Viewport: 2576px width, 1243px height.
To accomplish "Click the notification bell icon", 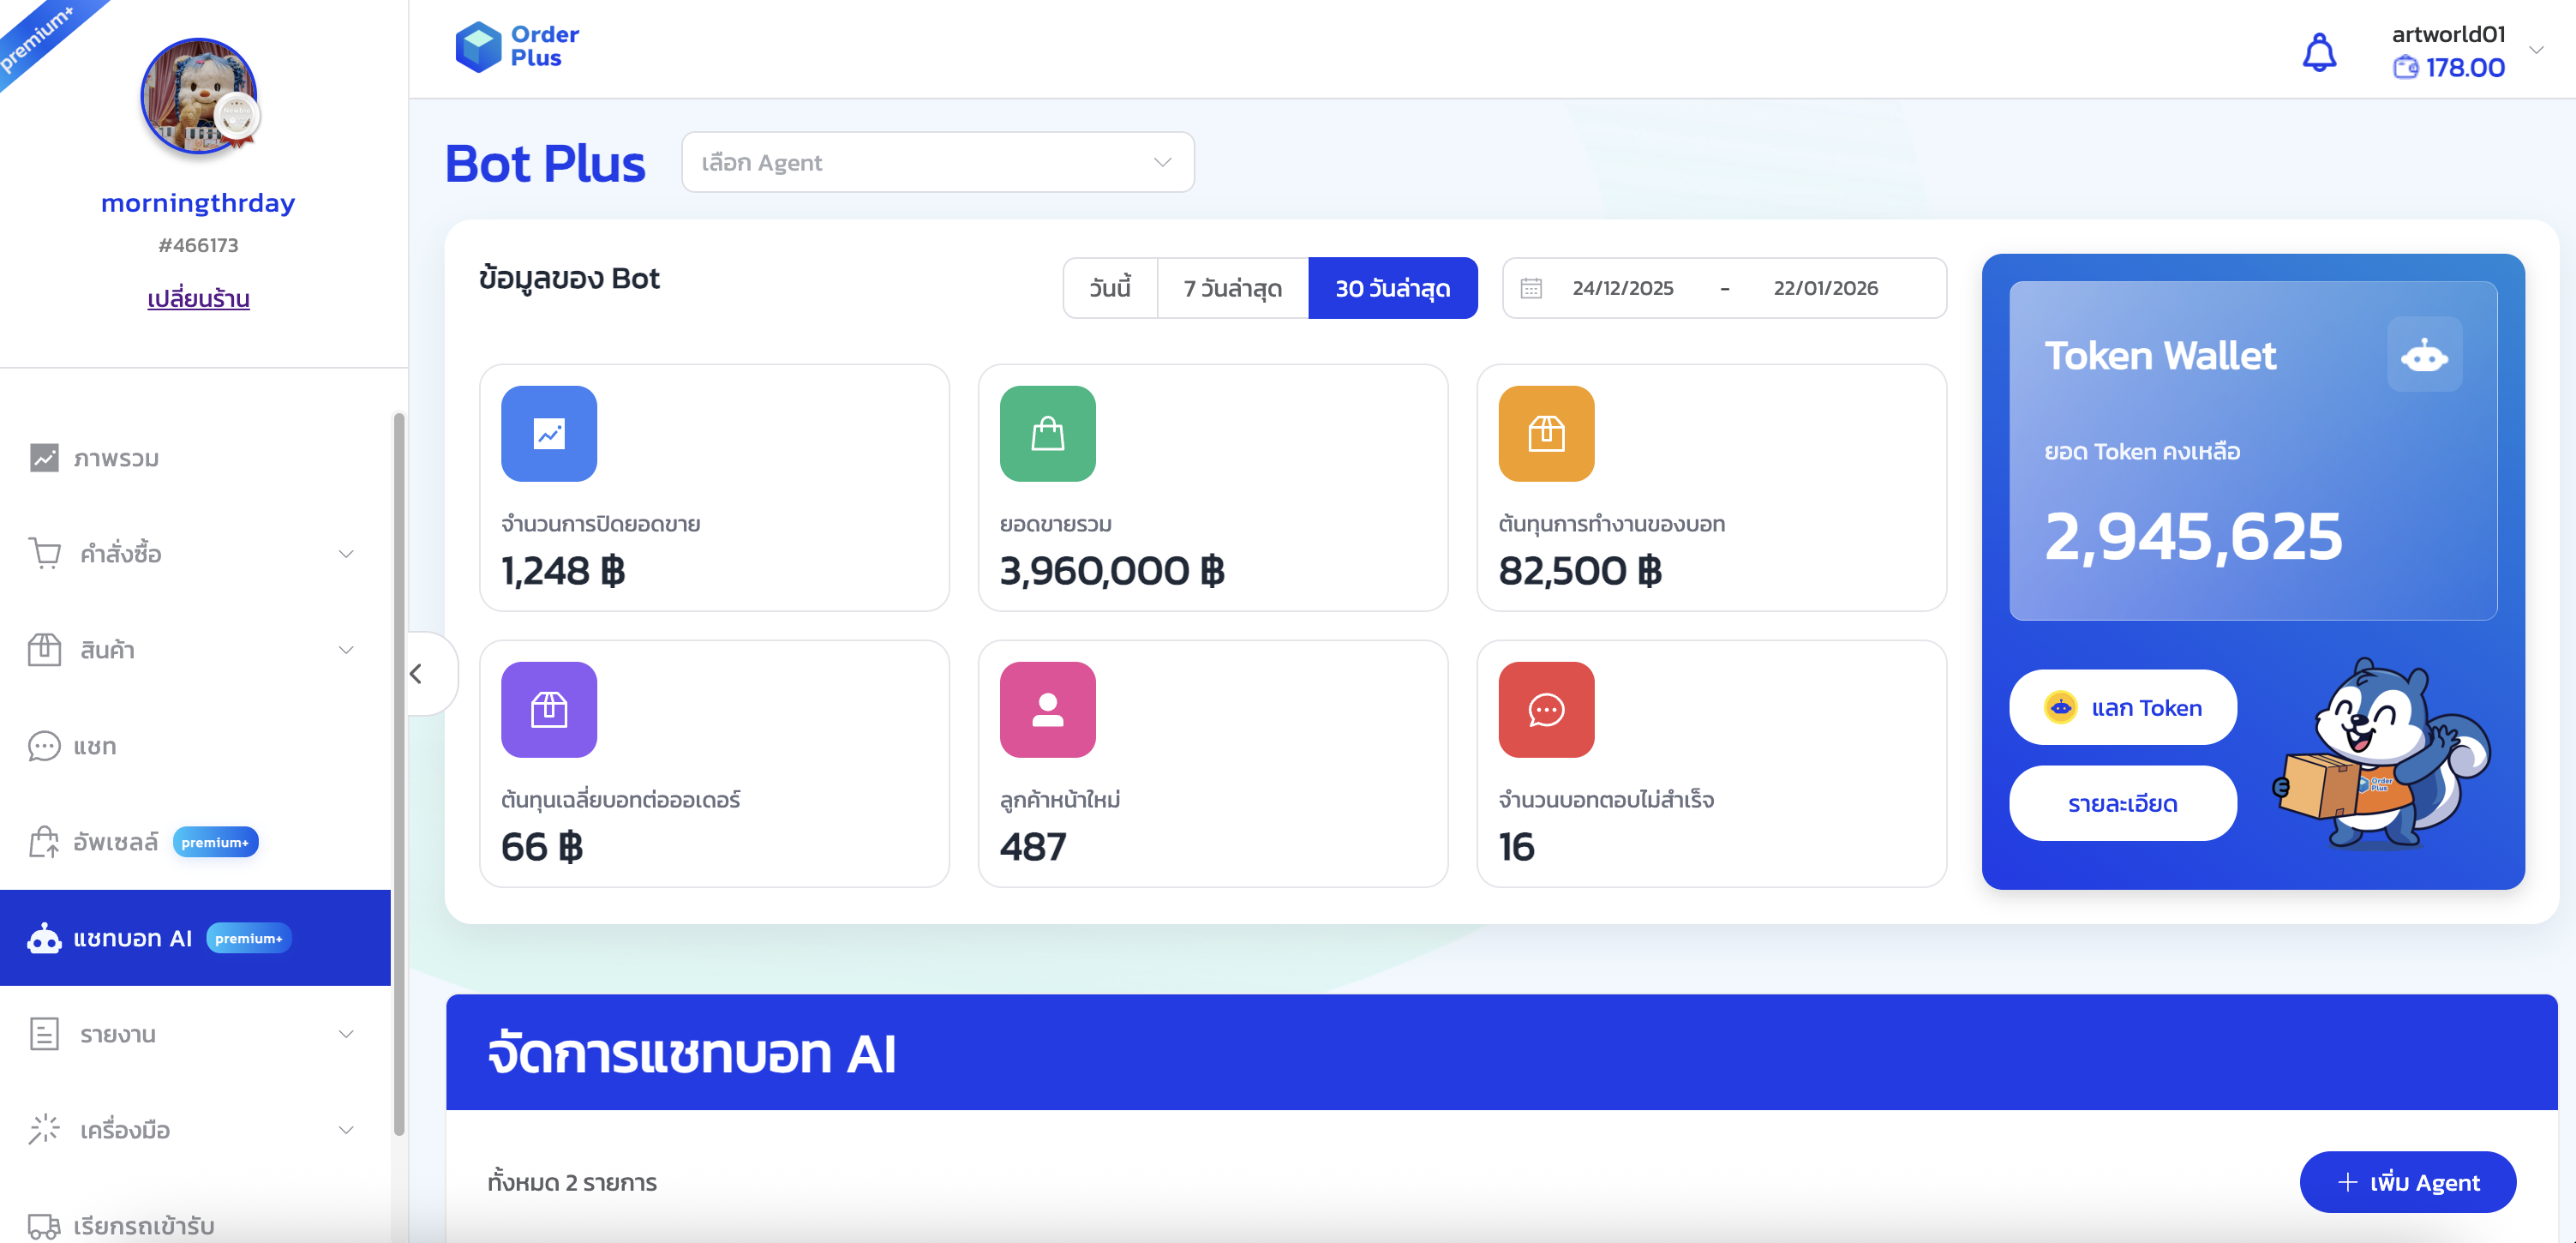I will [2319, 52].
